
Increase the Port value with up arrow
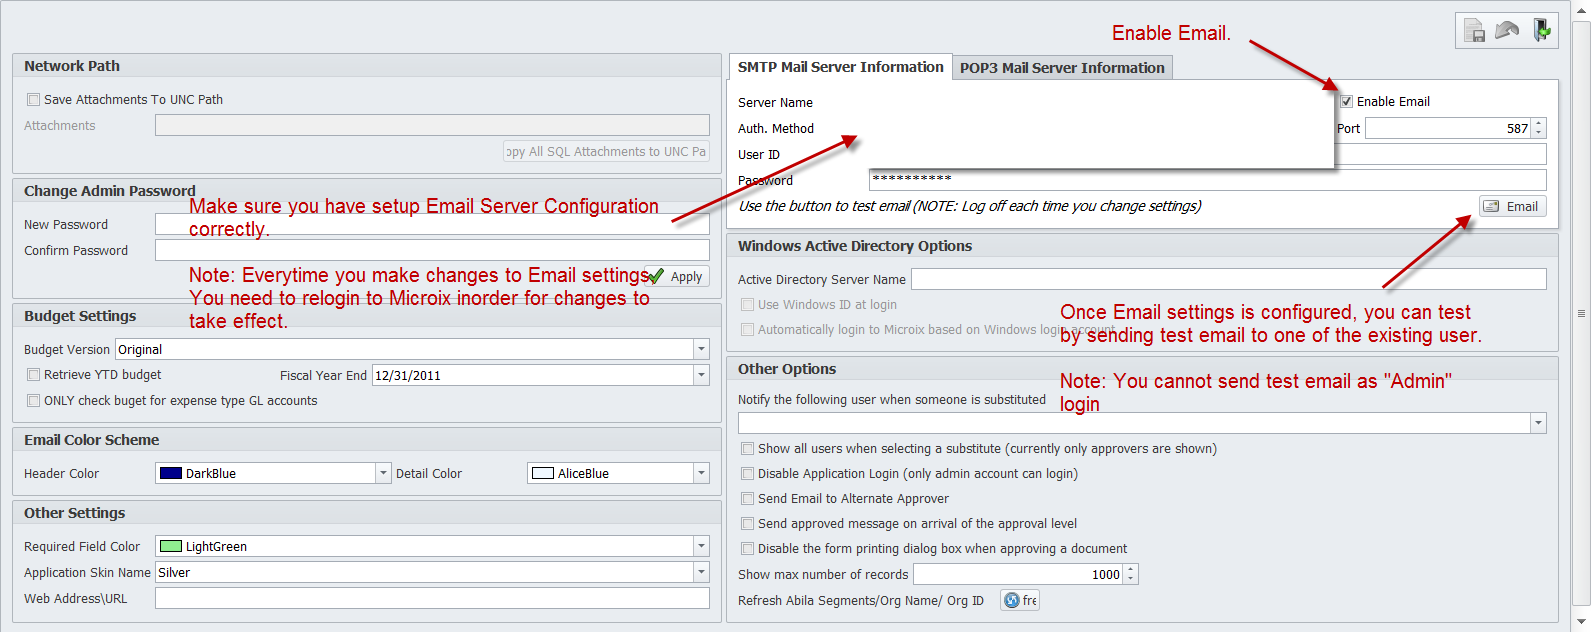[x=1539, y=123]
